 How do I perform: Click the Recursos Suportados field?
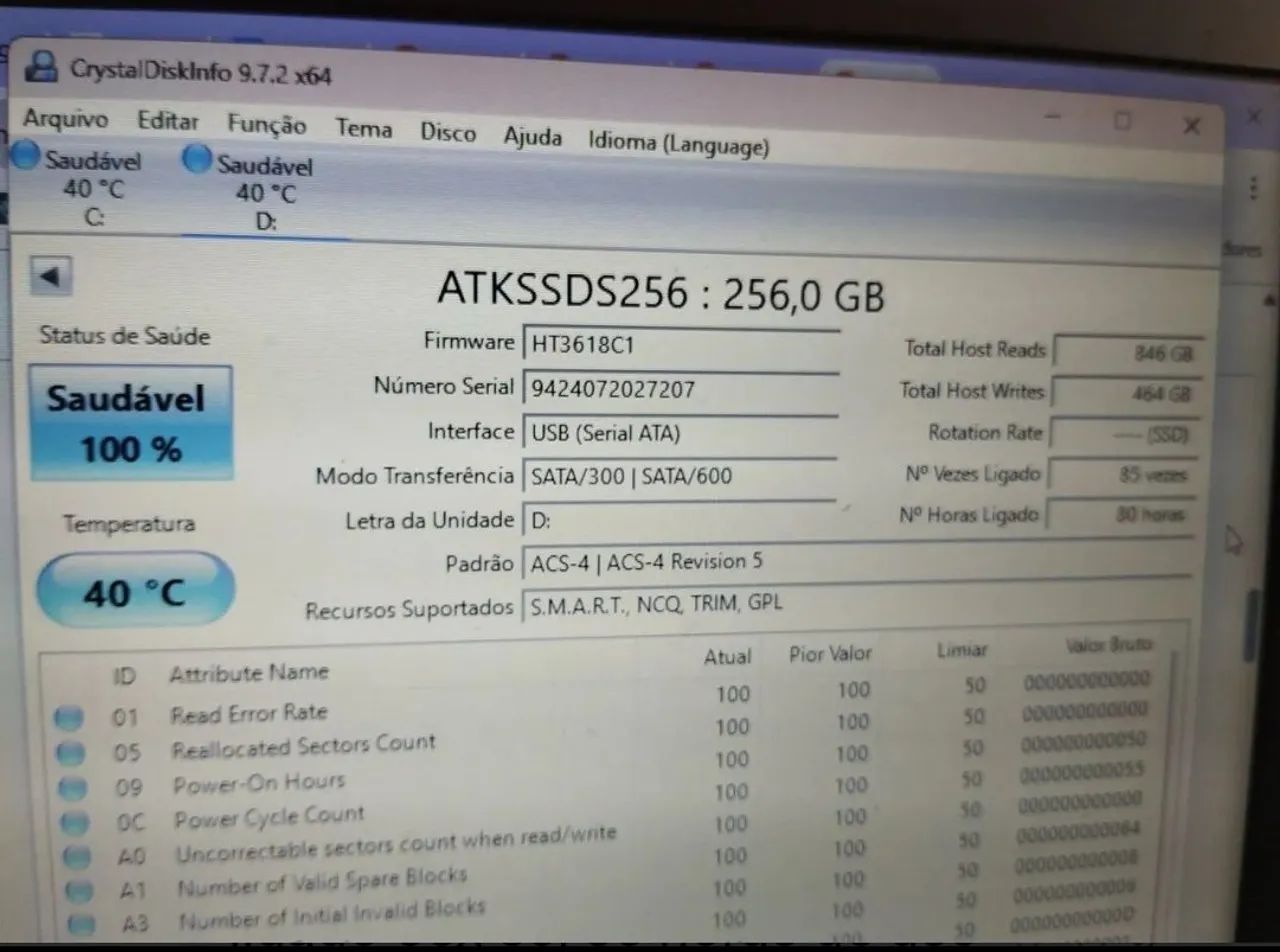tap(856, 604)
